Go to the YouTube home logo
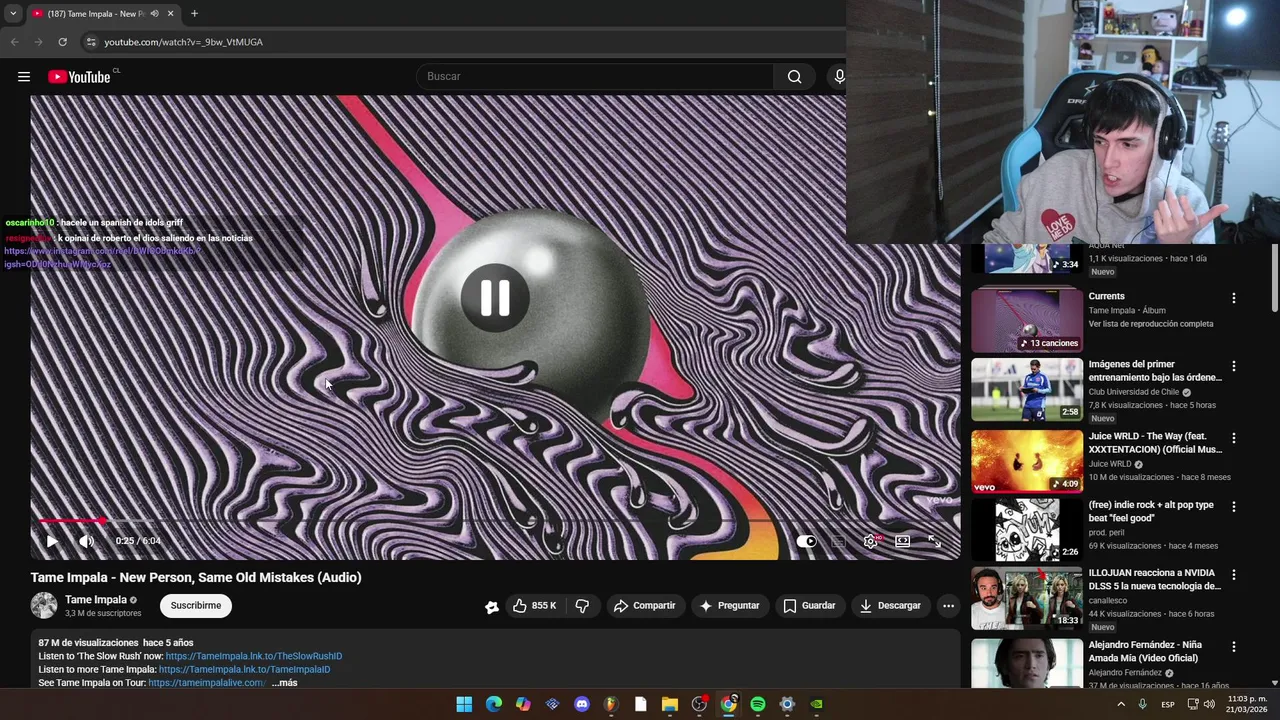 click(x=79, y=77)
